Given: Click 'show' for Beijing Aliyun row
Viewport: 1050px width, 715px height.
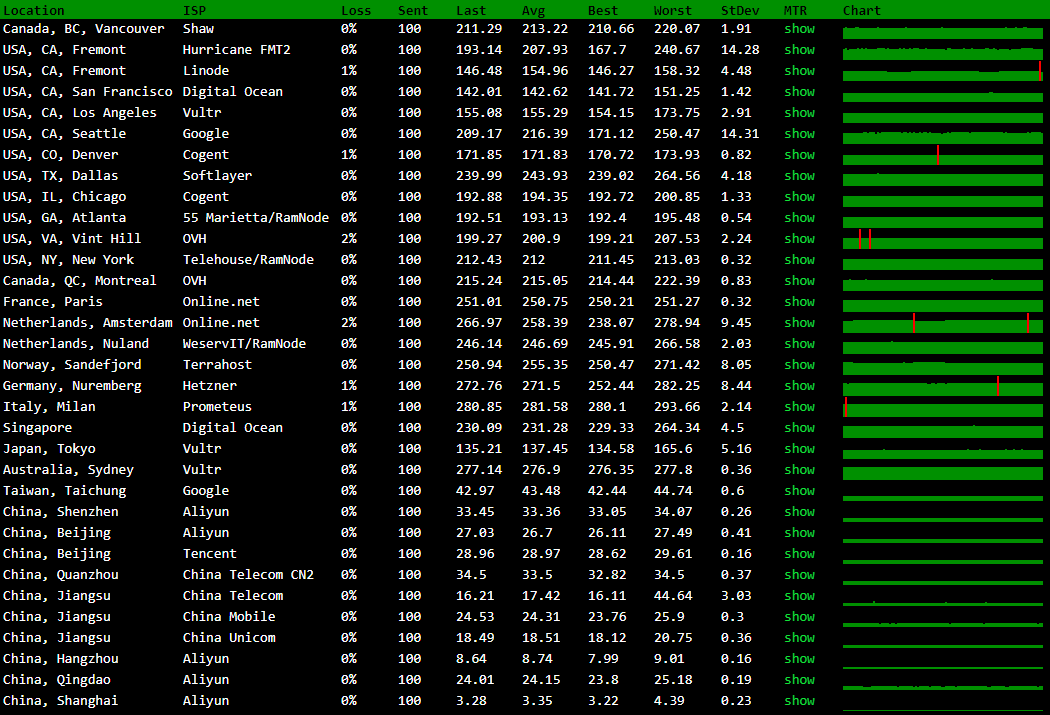Looking at the screenshot, I should point(800,533).
